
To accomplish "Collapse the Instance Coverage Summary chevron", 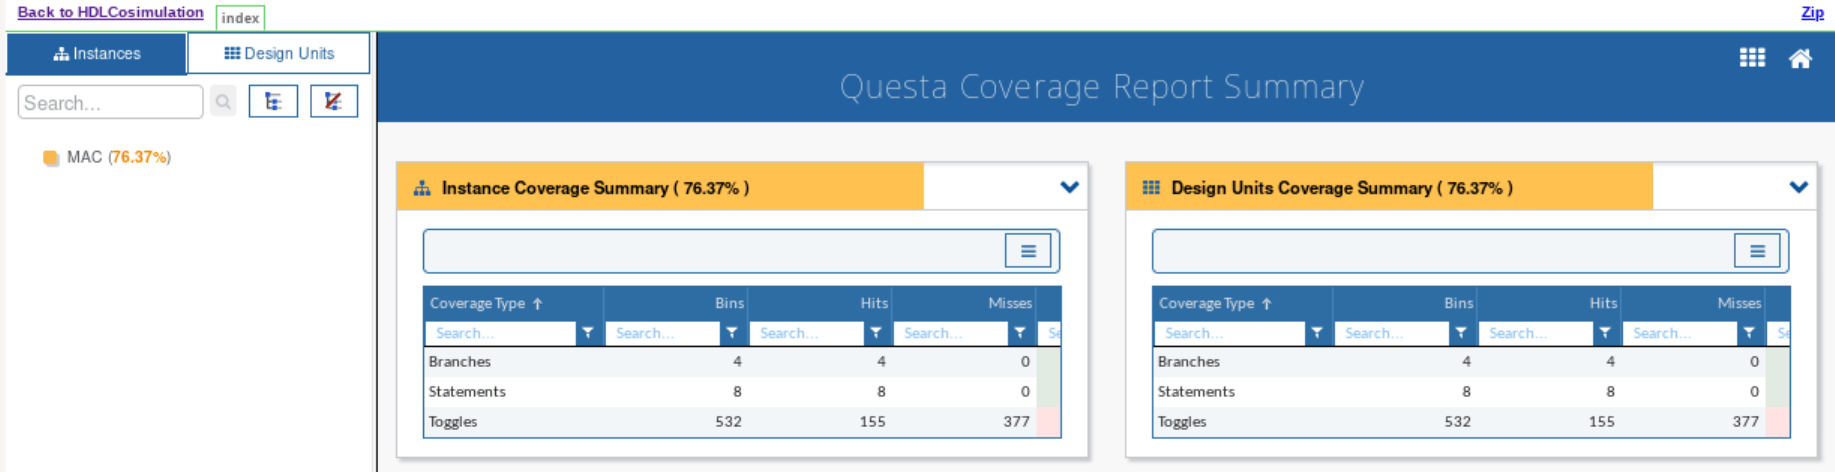I will pos(1069,187).
